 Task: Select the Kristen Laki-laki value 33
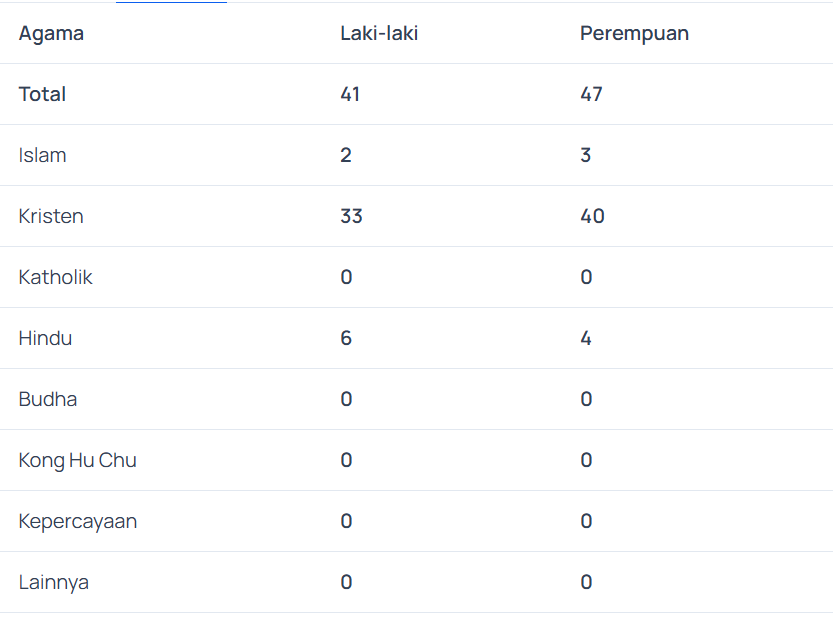[x=351, y=216]
